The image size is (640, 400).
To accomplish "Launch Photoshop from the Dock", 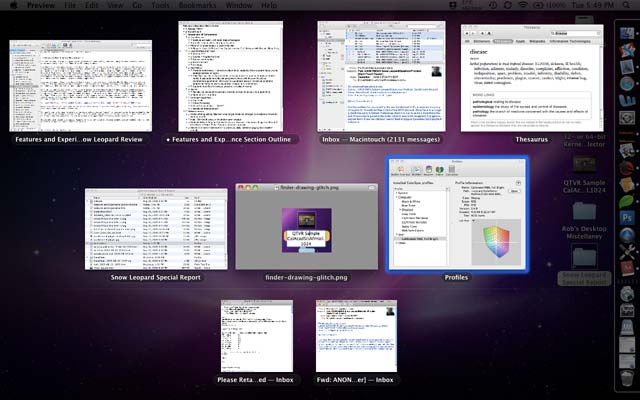I will (627, 218).
